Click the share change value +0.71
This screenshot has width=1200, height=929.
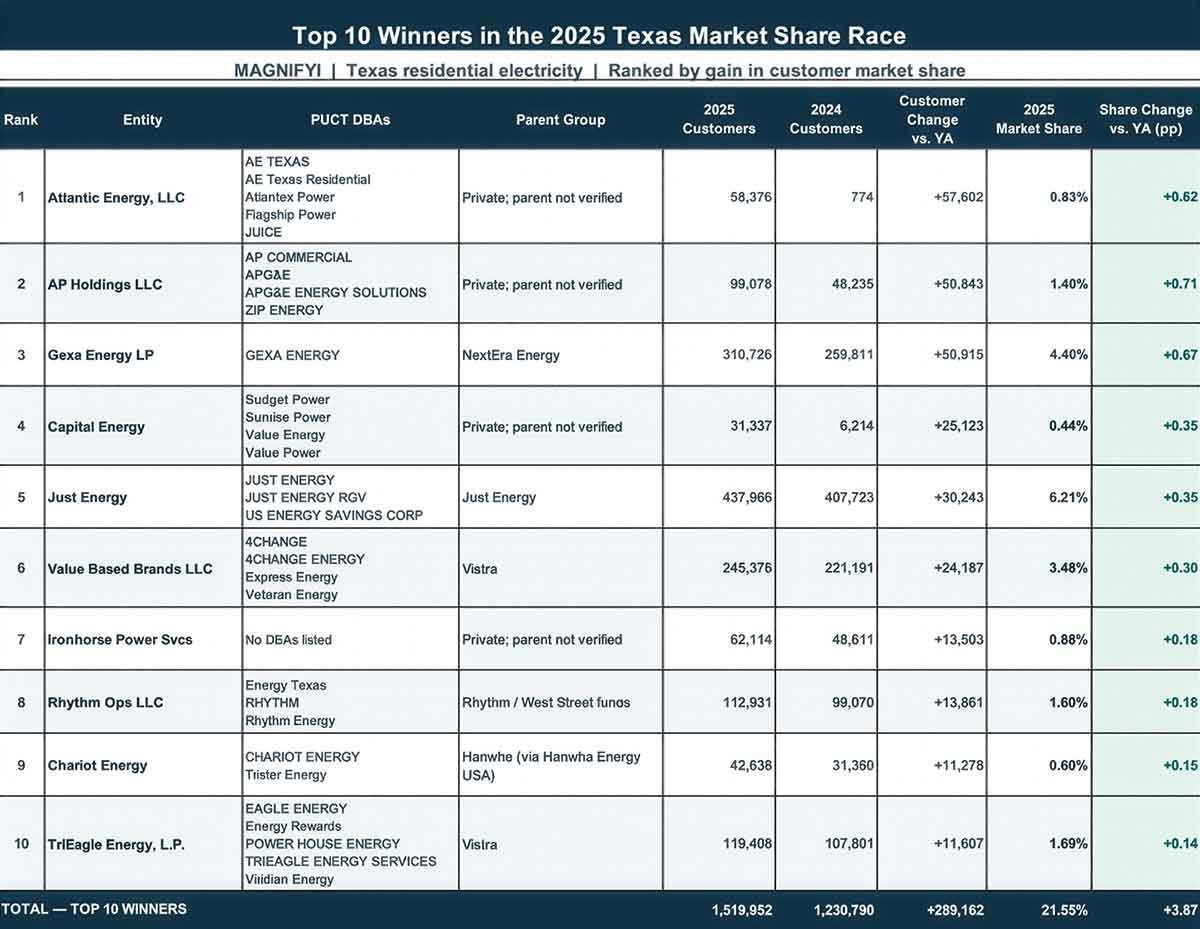pos(1180,284)
